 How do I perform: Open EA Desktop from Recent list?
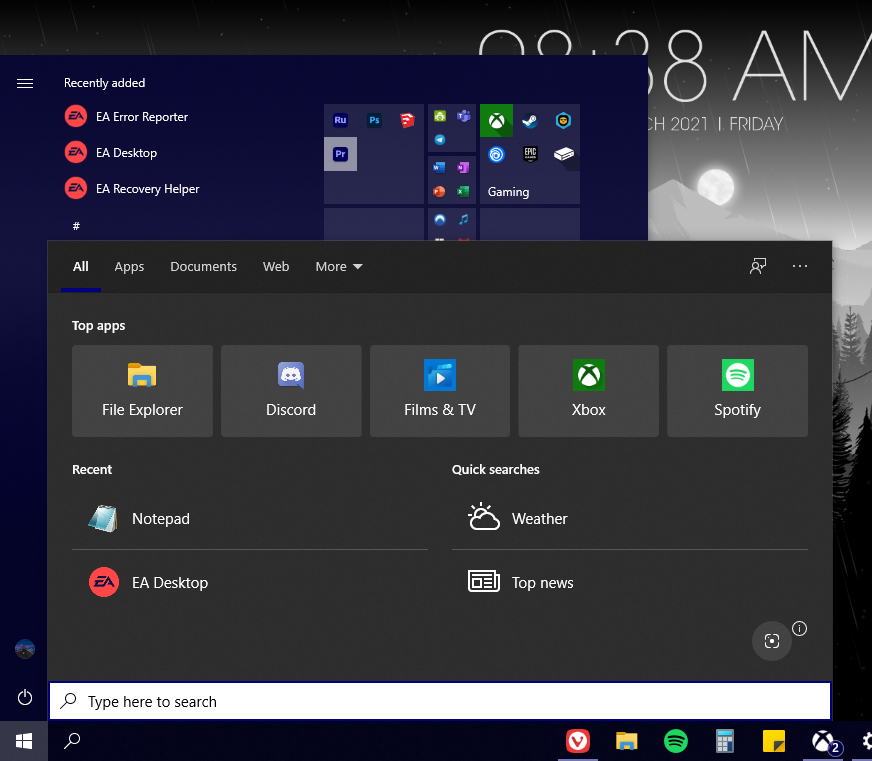[250, 582]
